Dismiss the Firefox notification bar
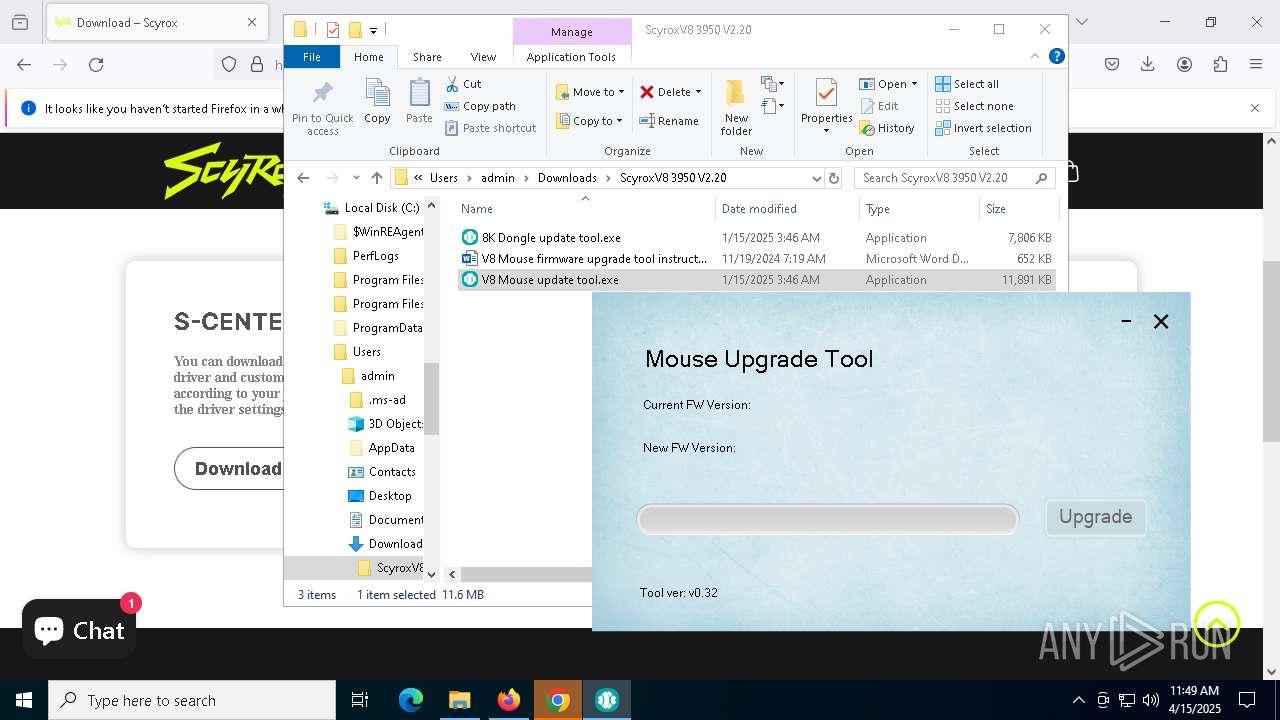Viewport: 1280px width, 720px height. 1255,108
